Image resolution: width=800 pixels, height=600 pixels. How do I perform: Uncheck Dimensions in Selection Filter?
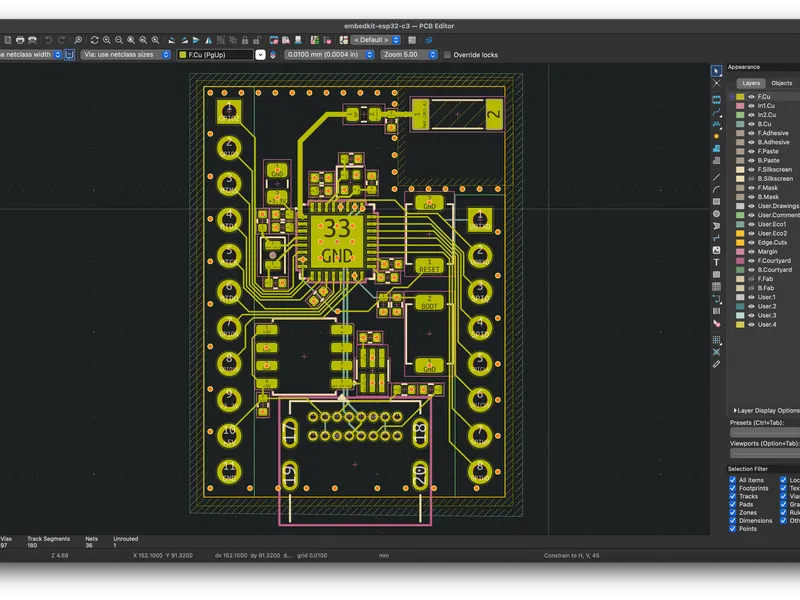[733, 520]
